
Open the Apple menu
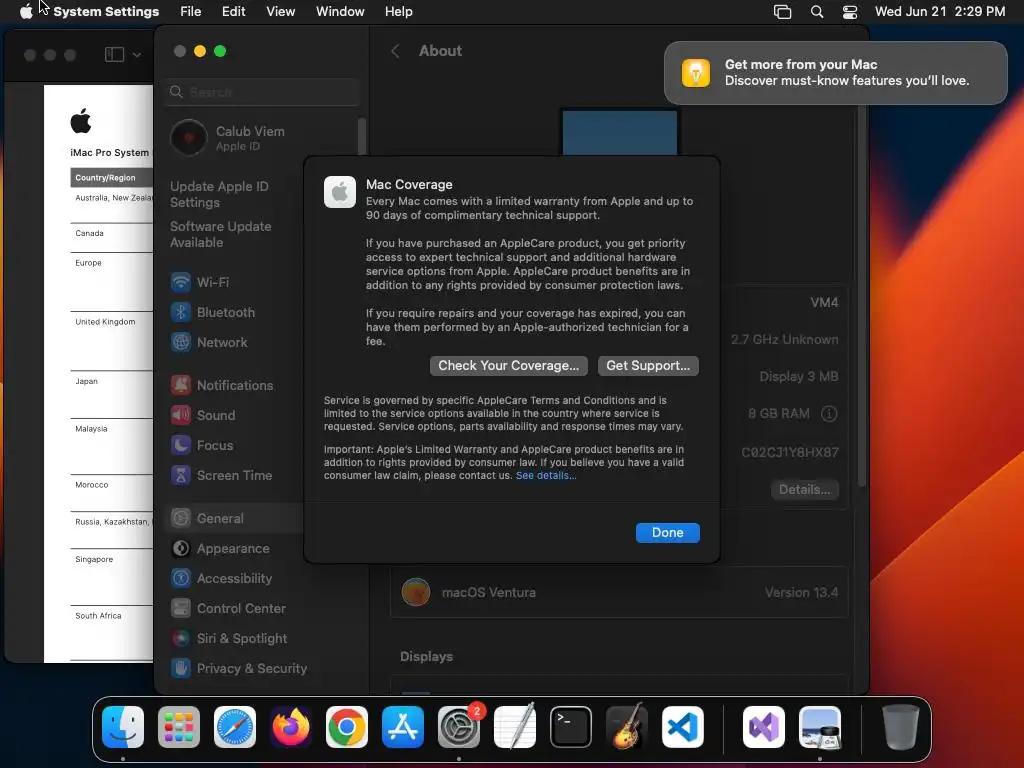click(x=26, y=12)
